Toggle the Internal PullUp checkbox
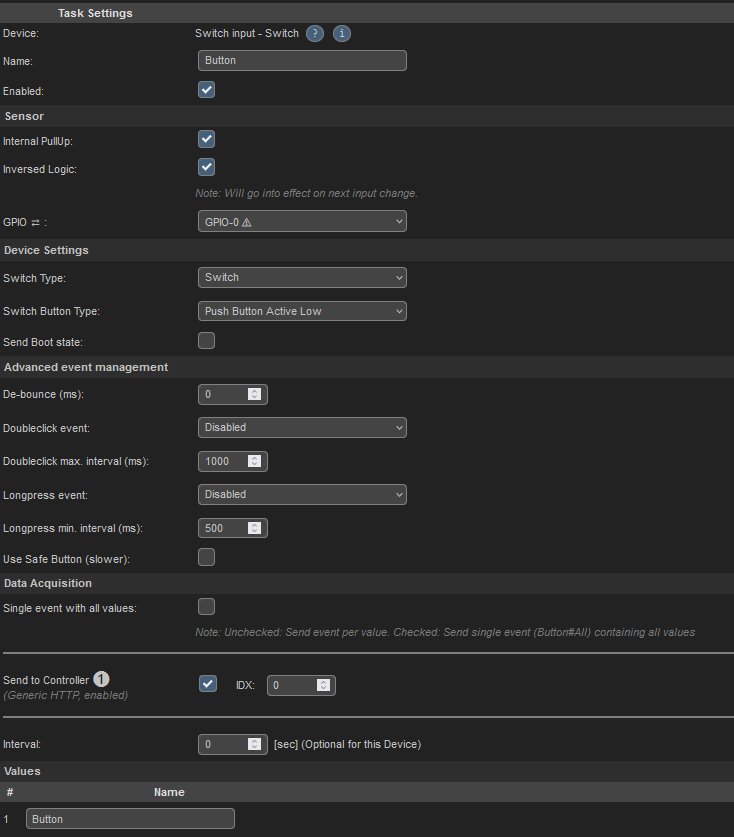The image size is (734, 837). point(207,139)
